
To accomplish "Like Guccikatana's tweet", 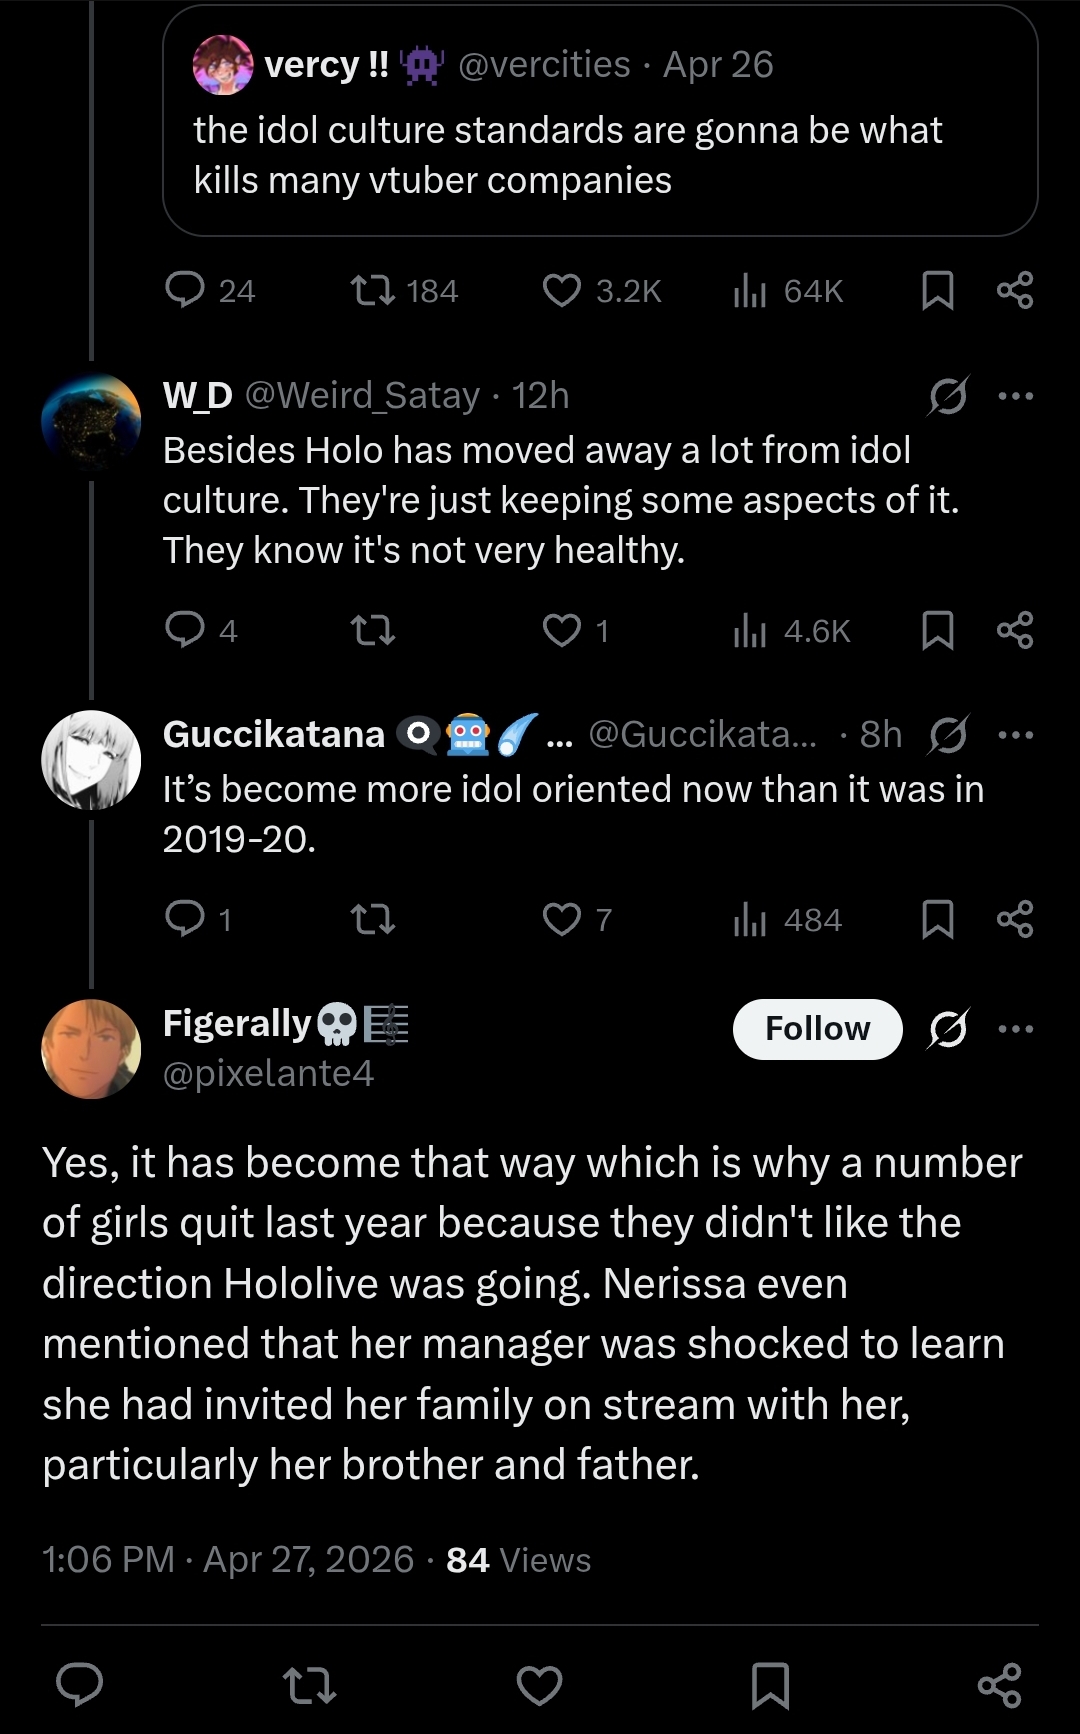I will (562, 919).
